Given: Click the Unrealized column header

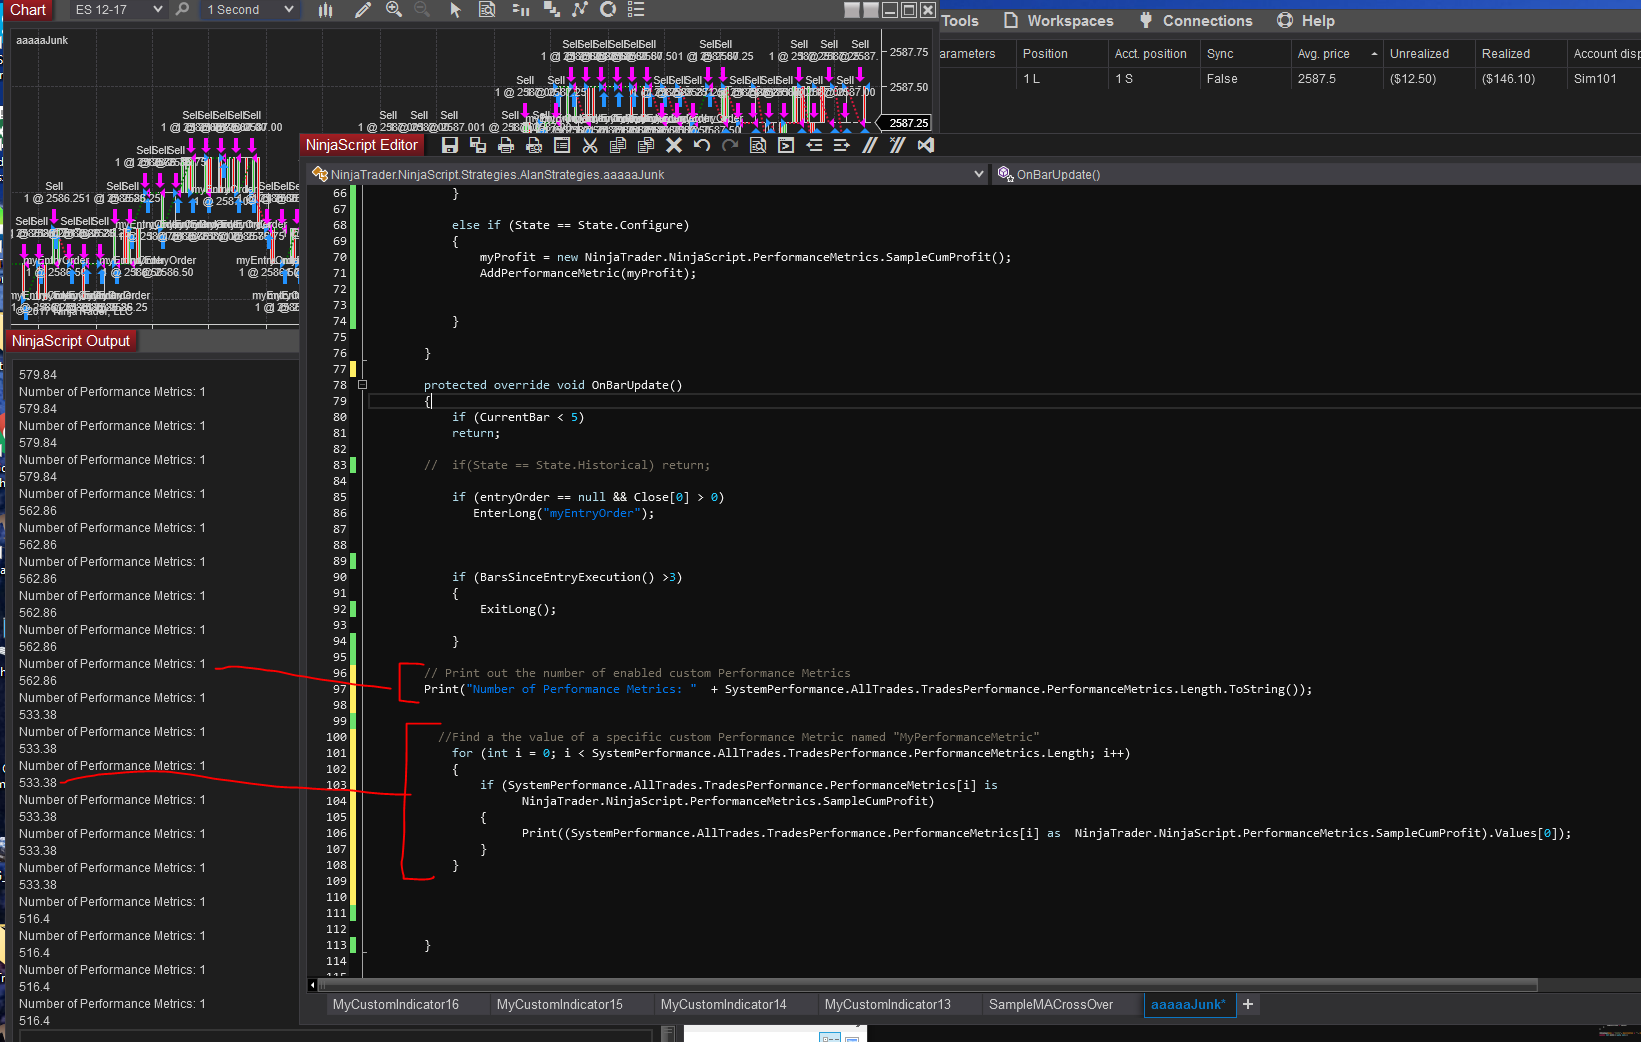Looking at the screenshot, I should point(1429,54).
